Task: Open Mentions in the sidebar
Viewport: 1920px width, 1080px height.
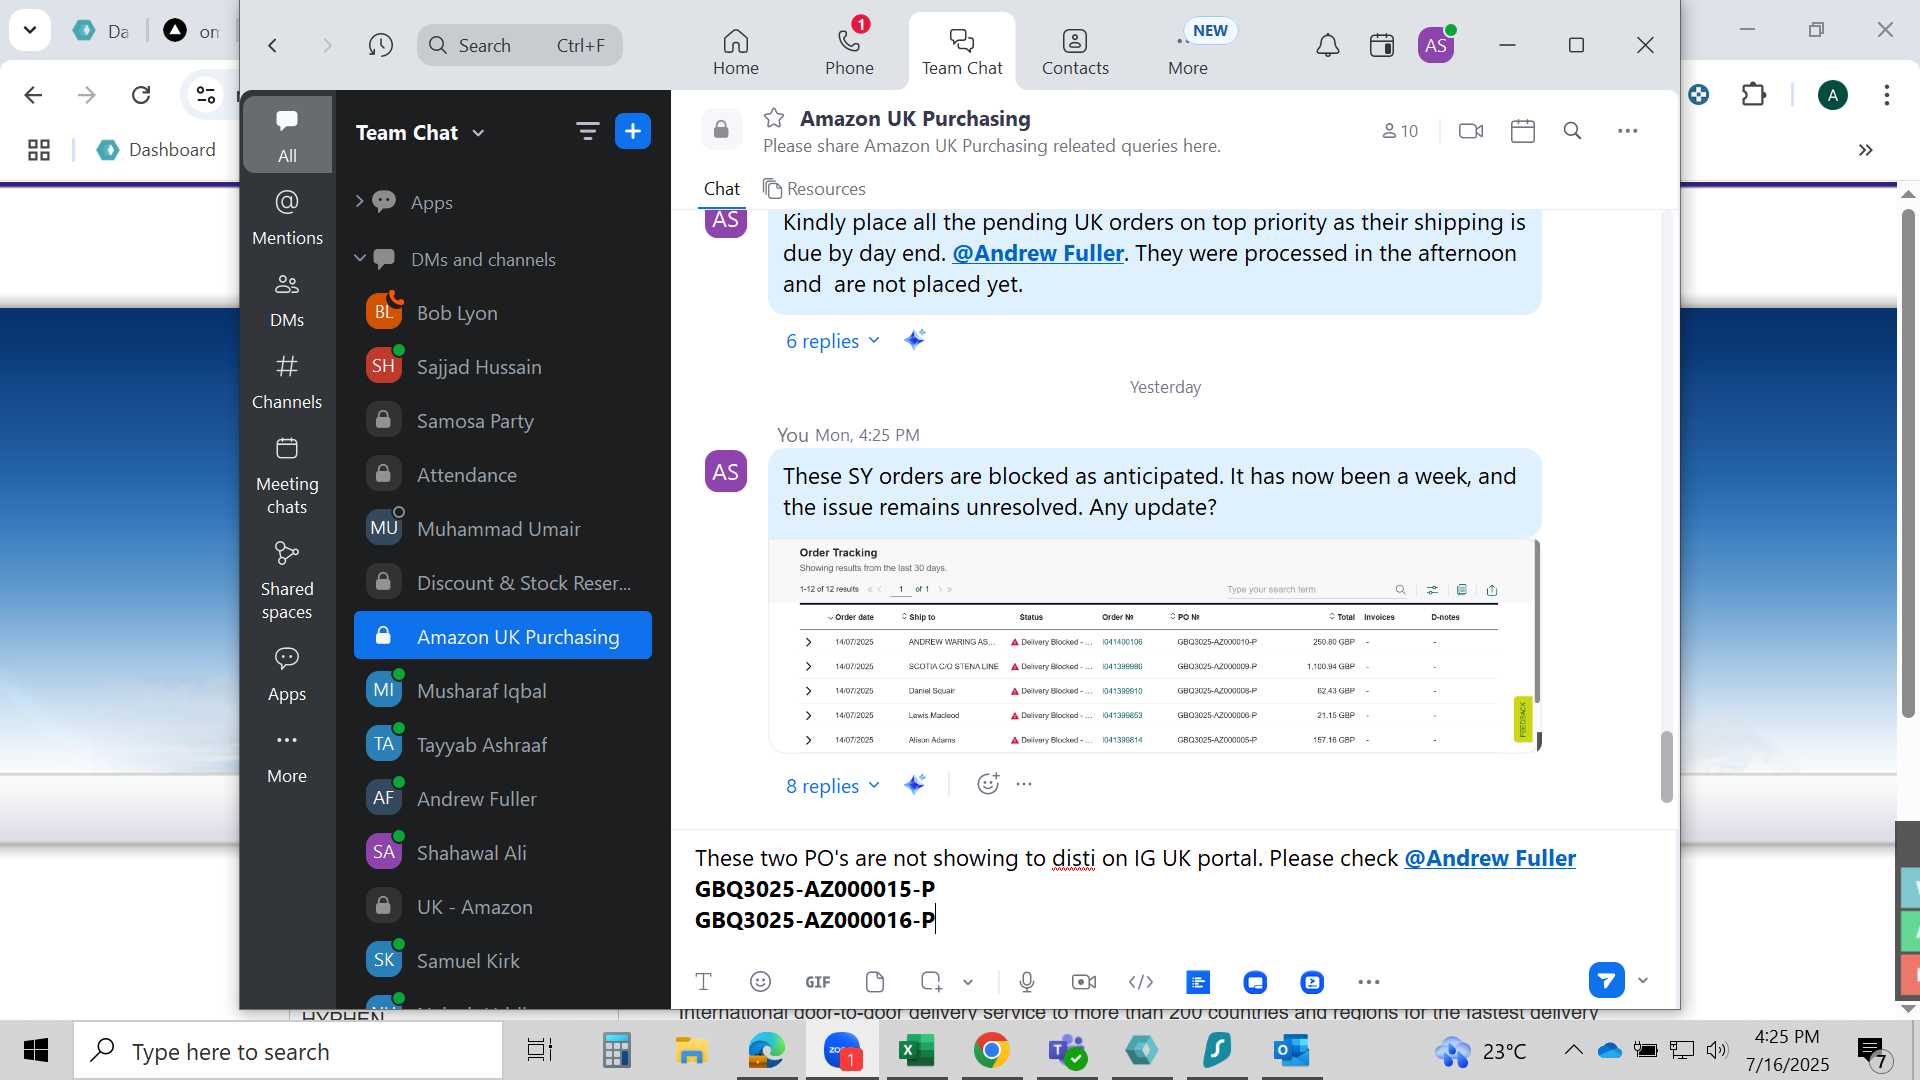Action: 287,217
